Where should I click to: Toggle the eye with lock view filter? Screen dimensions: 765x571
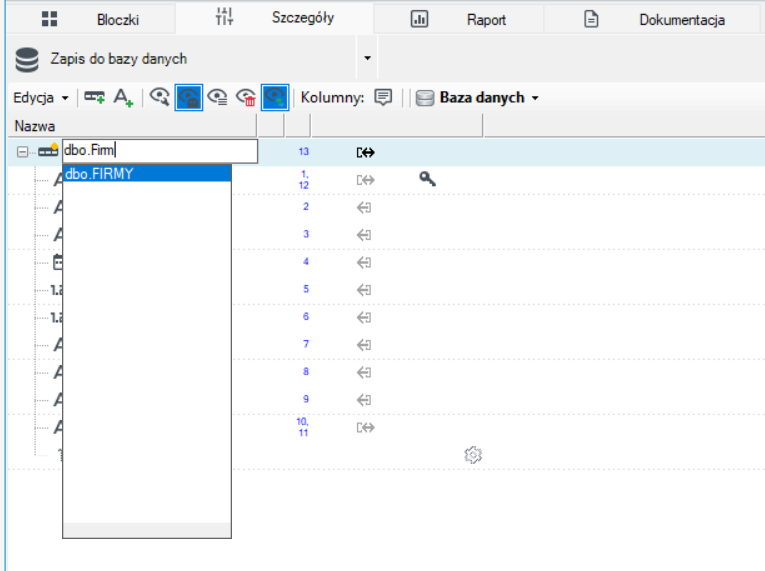coord(188,98)
